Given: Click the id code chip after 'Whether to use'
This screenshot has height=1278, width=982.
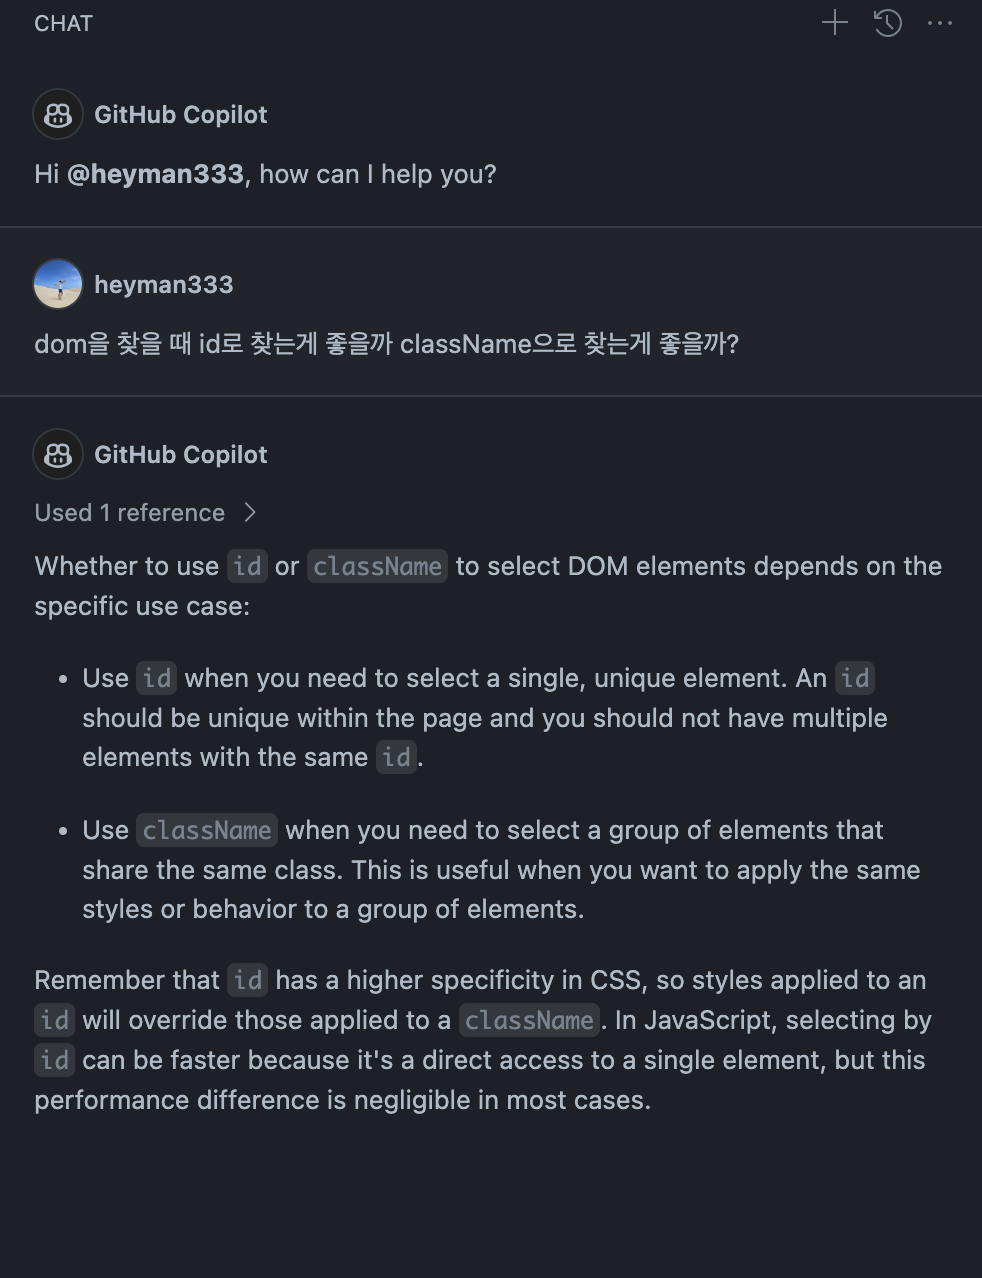Looking at the screenshot, I should tap(247, 567).
